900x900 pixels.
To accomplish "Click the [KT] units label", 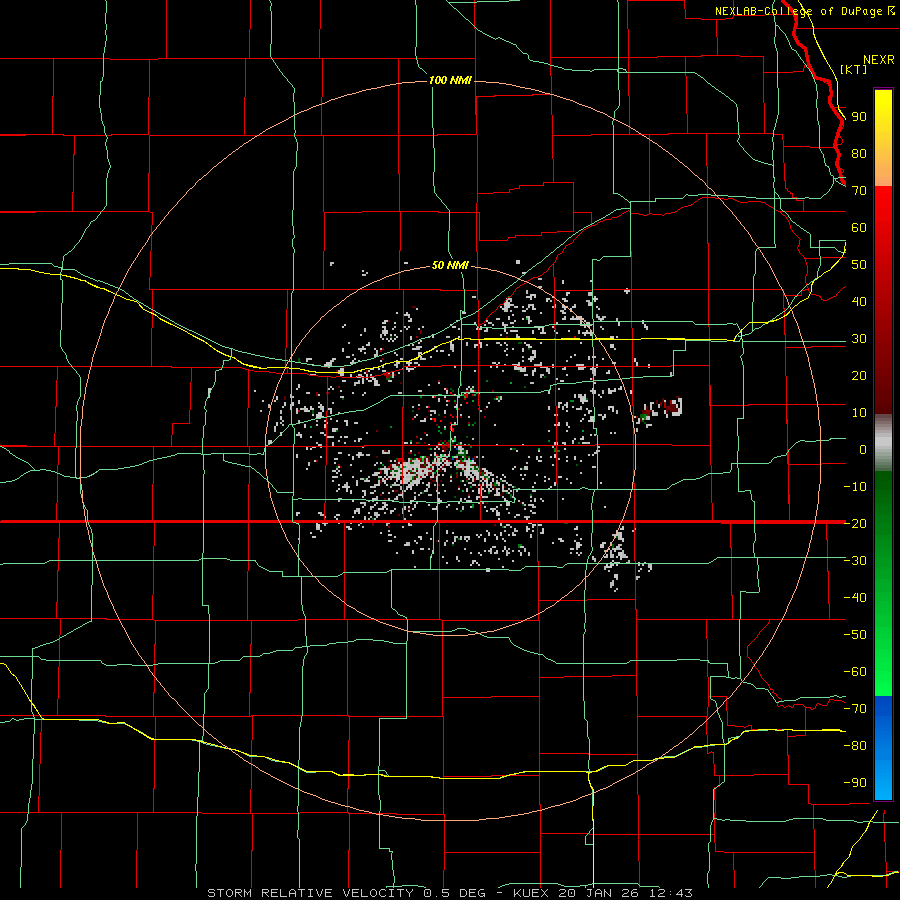I will tap(854, 69).
